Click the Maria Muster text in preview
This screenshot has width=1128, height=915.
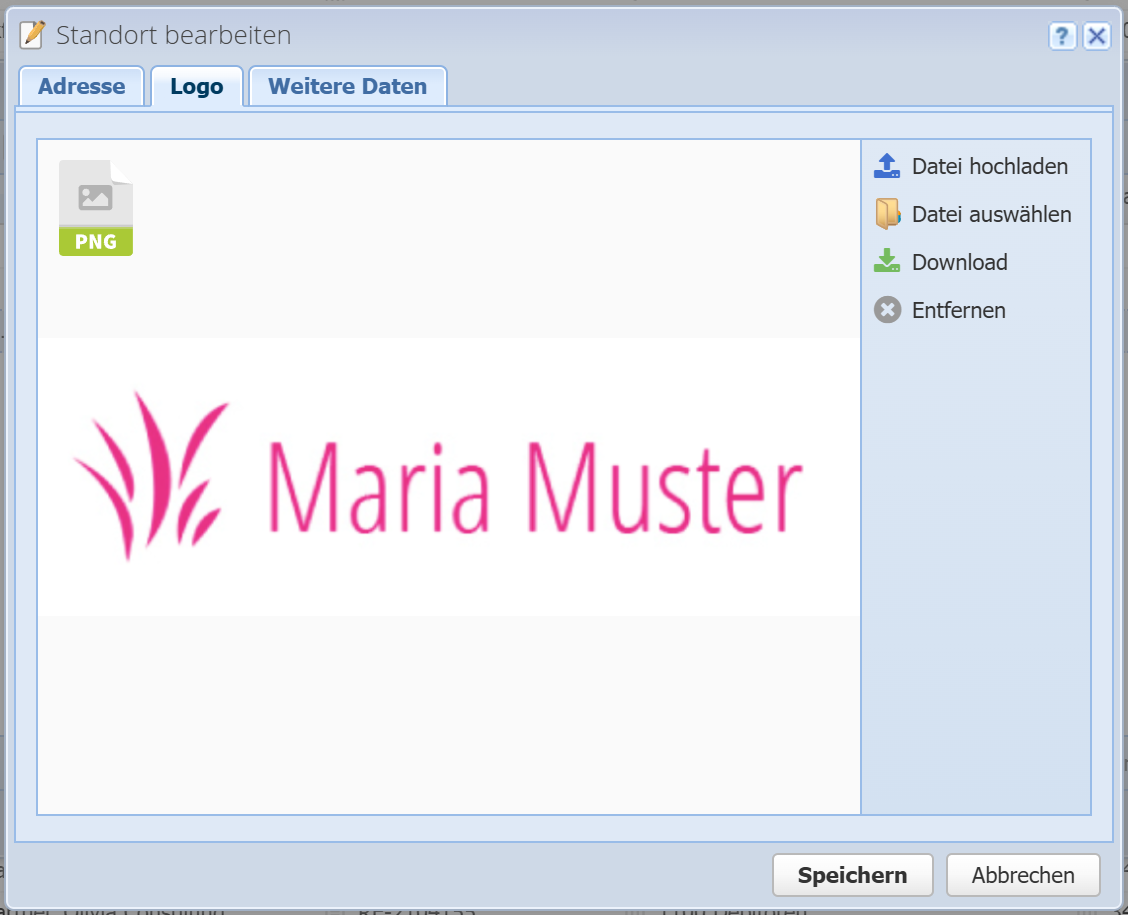535,487
